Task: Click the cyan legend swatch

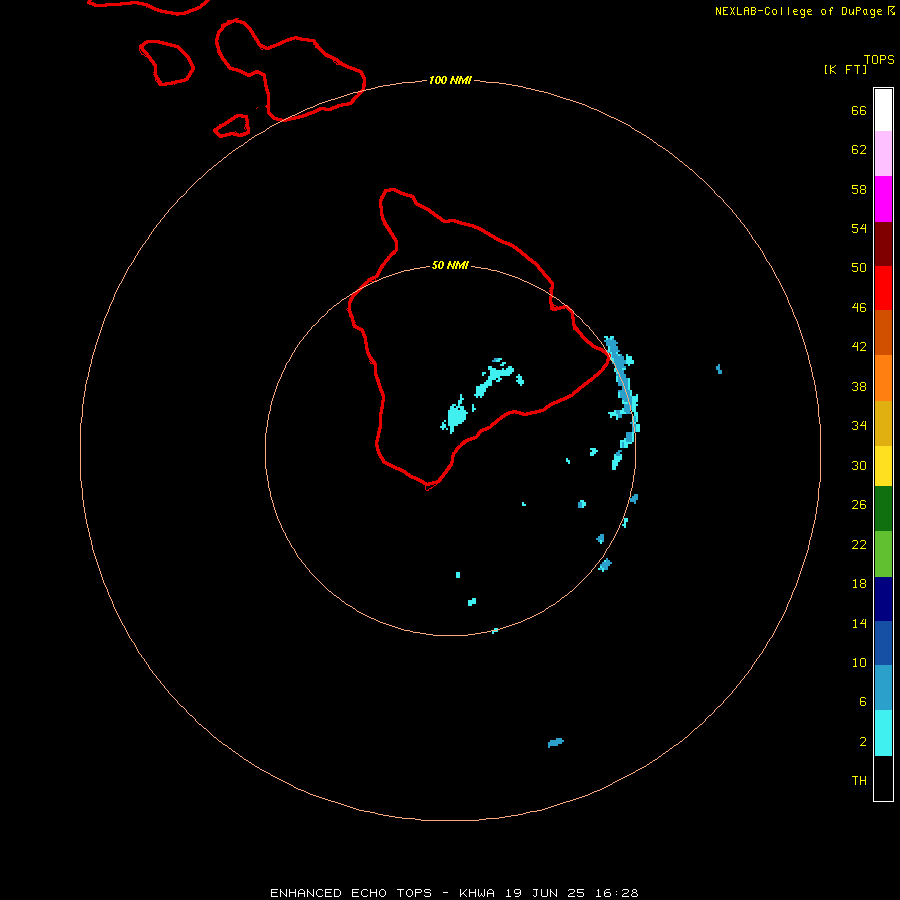Action: point(883,733)
